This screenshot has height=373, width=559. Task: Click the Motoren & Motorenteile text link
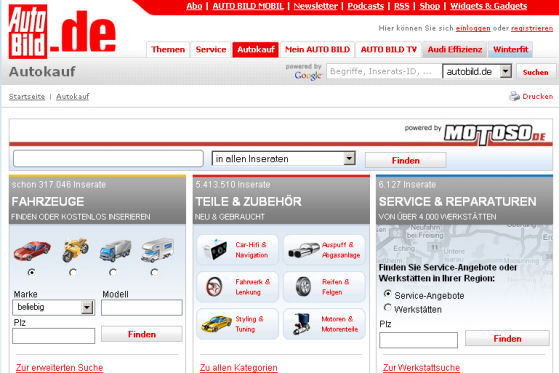(339, 324)
